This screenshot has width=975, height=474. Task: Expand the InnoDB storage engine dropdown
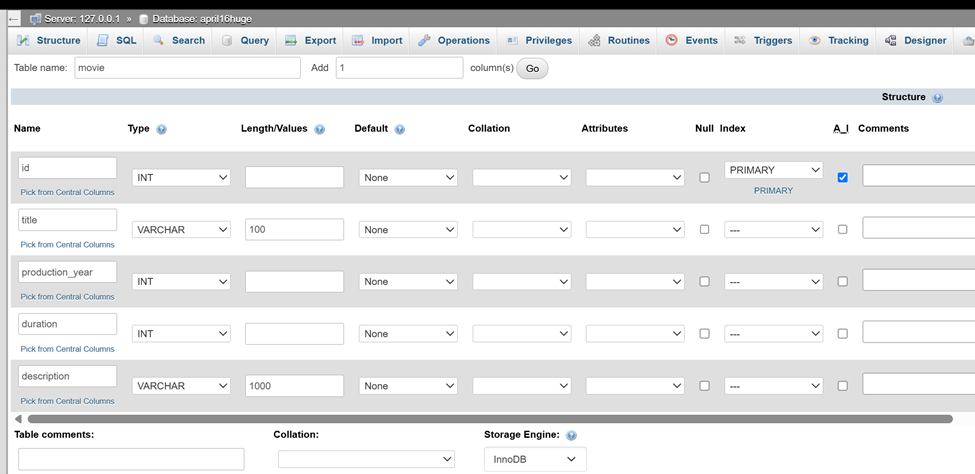pos(535,460)
